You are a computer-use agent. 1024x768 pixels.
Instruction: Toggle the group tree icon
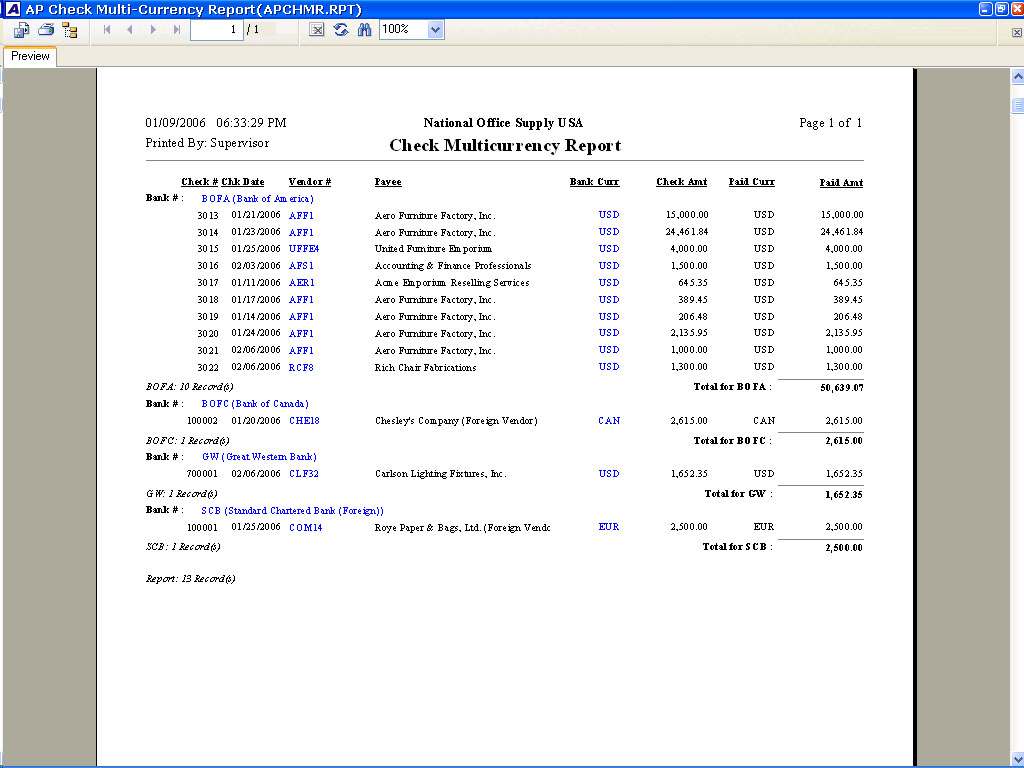pyautogui.click(x=70, y=30)
